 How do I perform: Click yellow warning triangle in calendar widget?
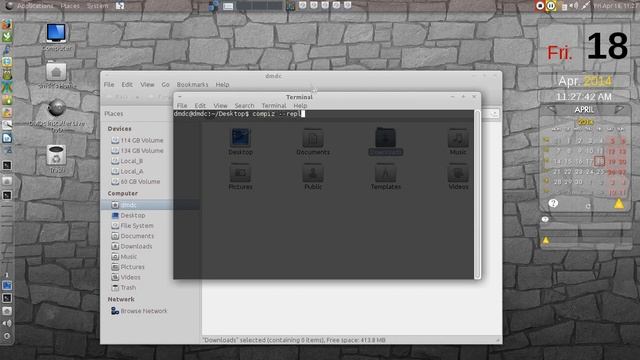coord(619,203)
